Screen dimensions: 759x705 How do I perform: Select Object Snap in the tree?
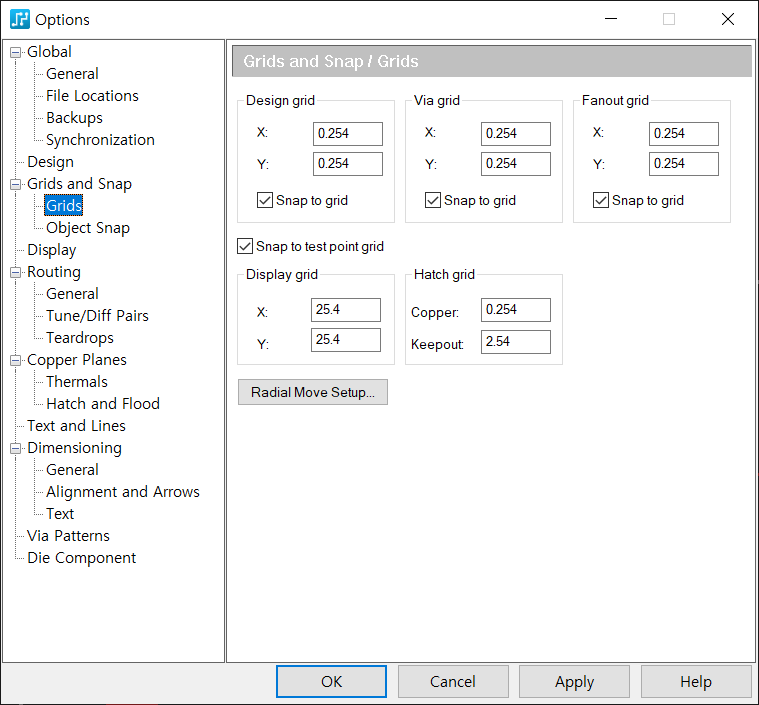[88, 228]
